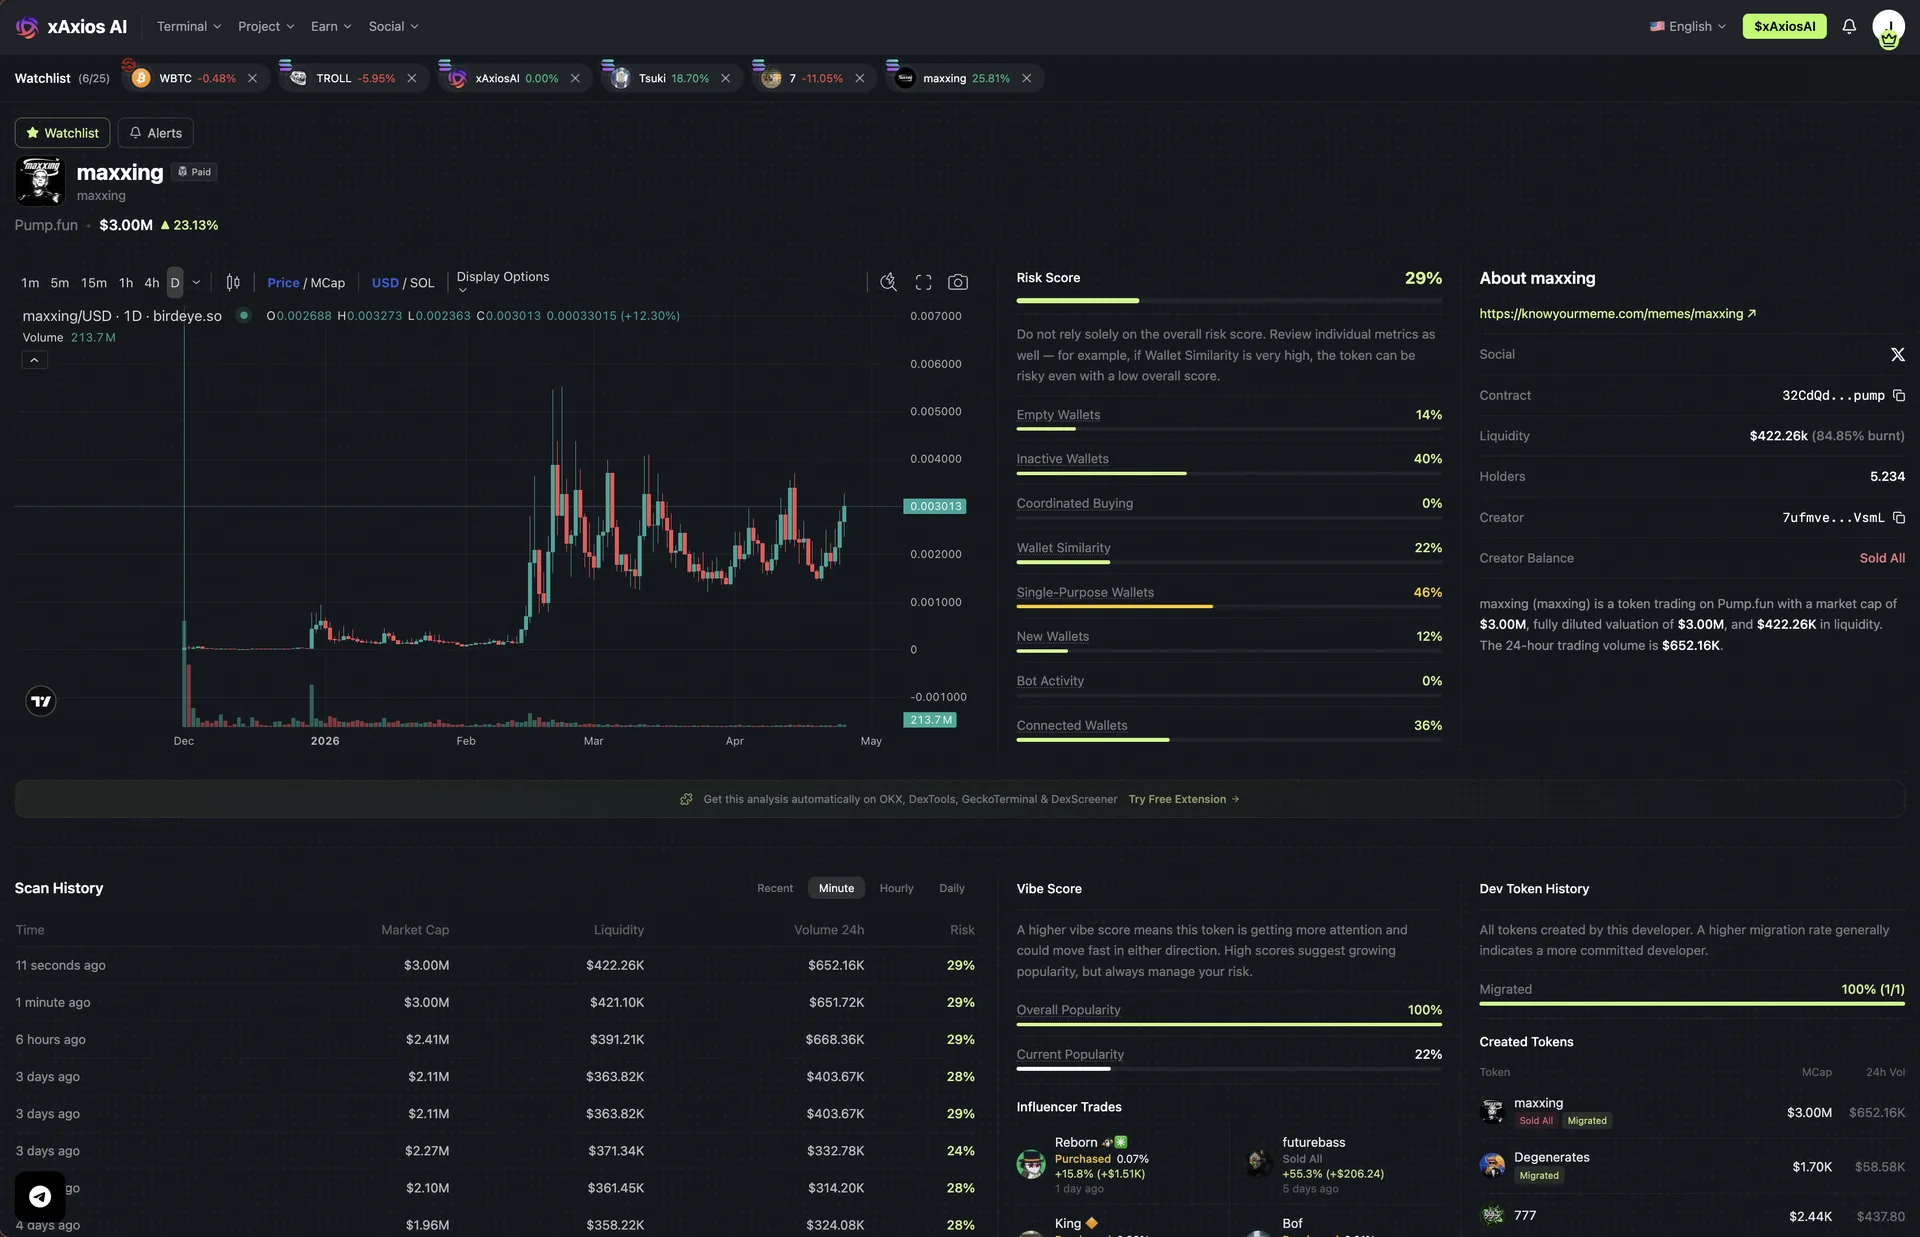Expand more timeframe options chevron
The height and width of the screenshot is (1237, 1920).
(x=196, y=283)
